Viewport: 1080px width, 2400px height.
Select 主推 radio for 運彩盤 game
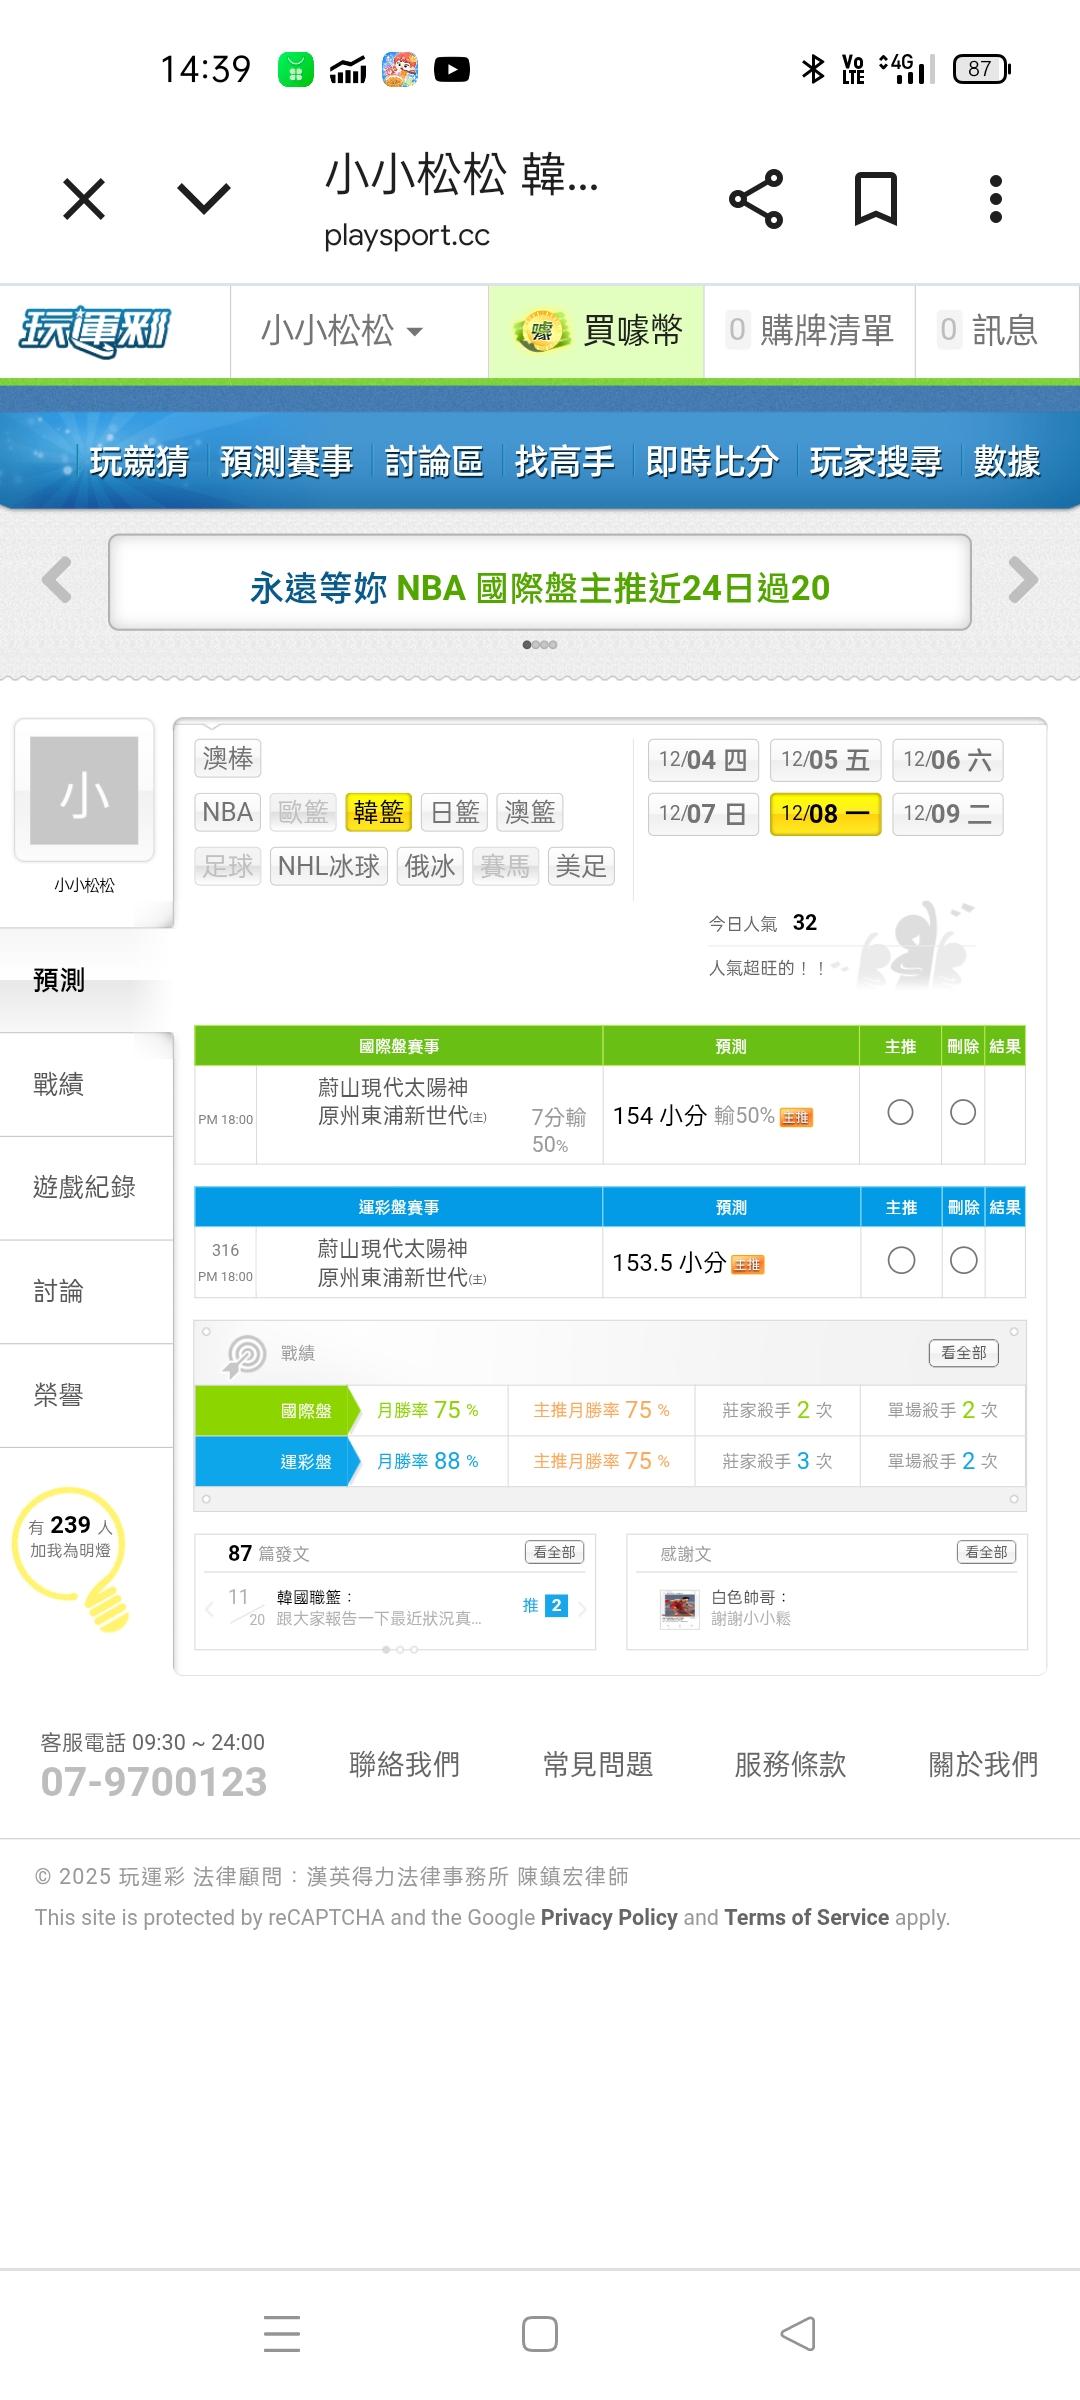(901, 1261)
